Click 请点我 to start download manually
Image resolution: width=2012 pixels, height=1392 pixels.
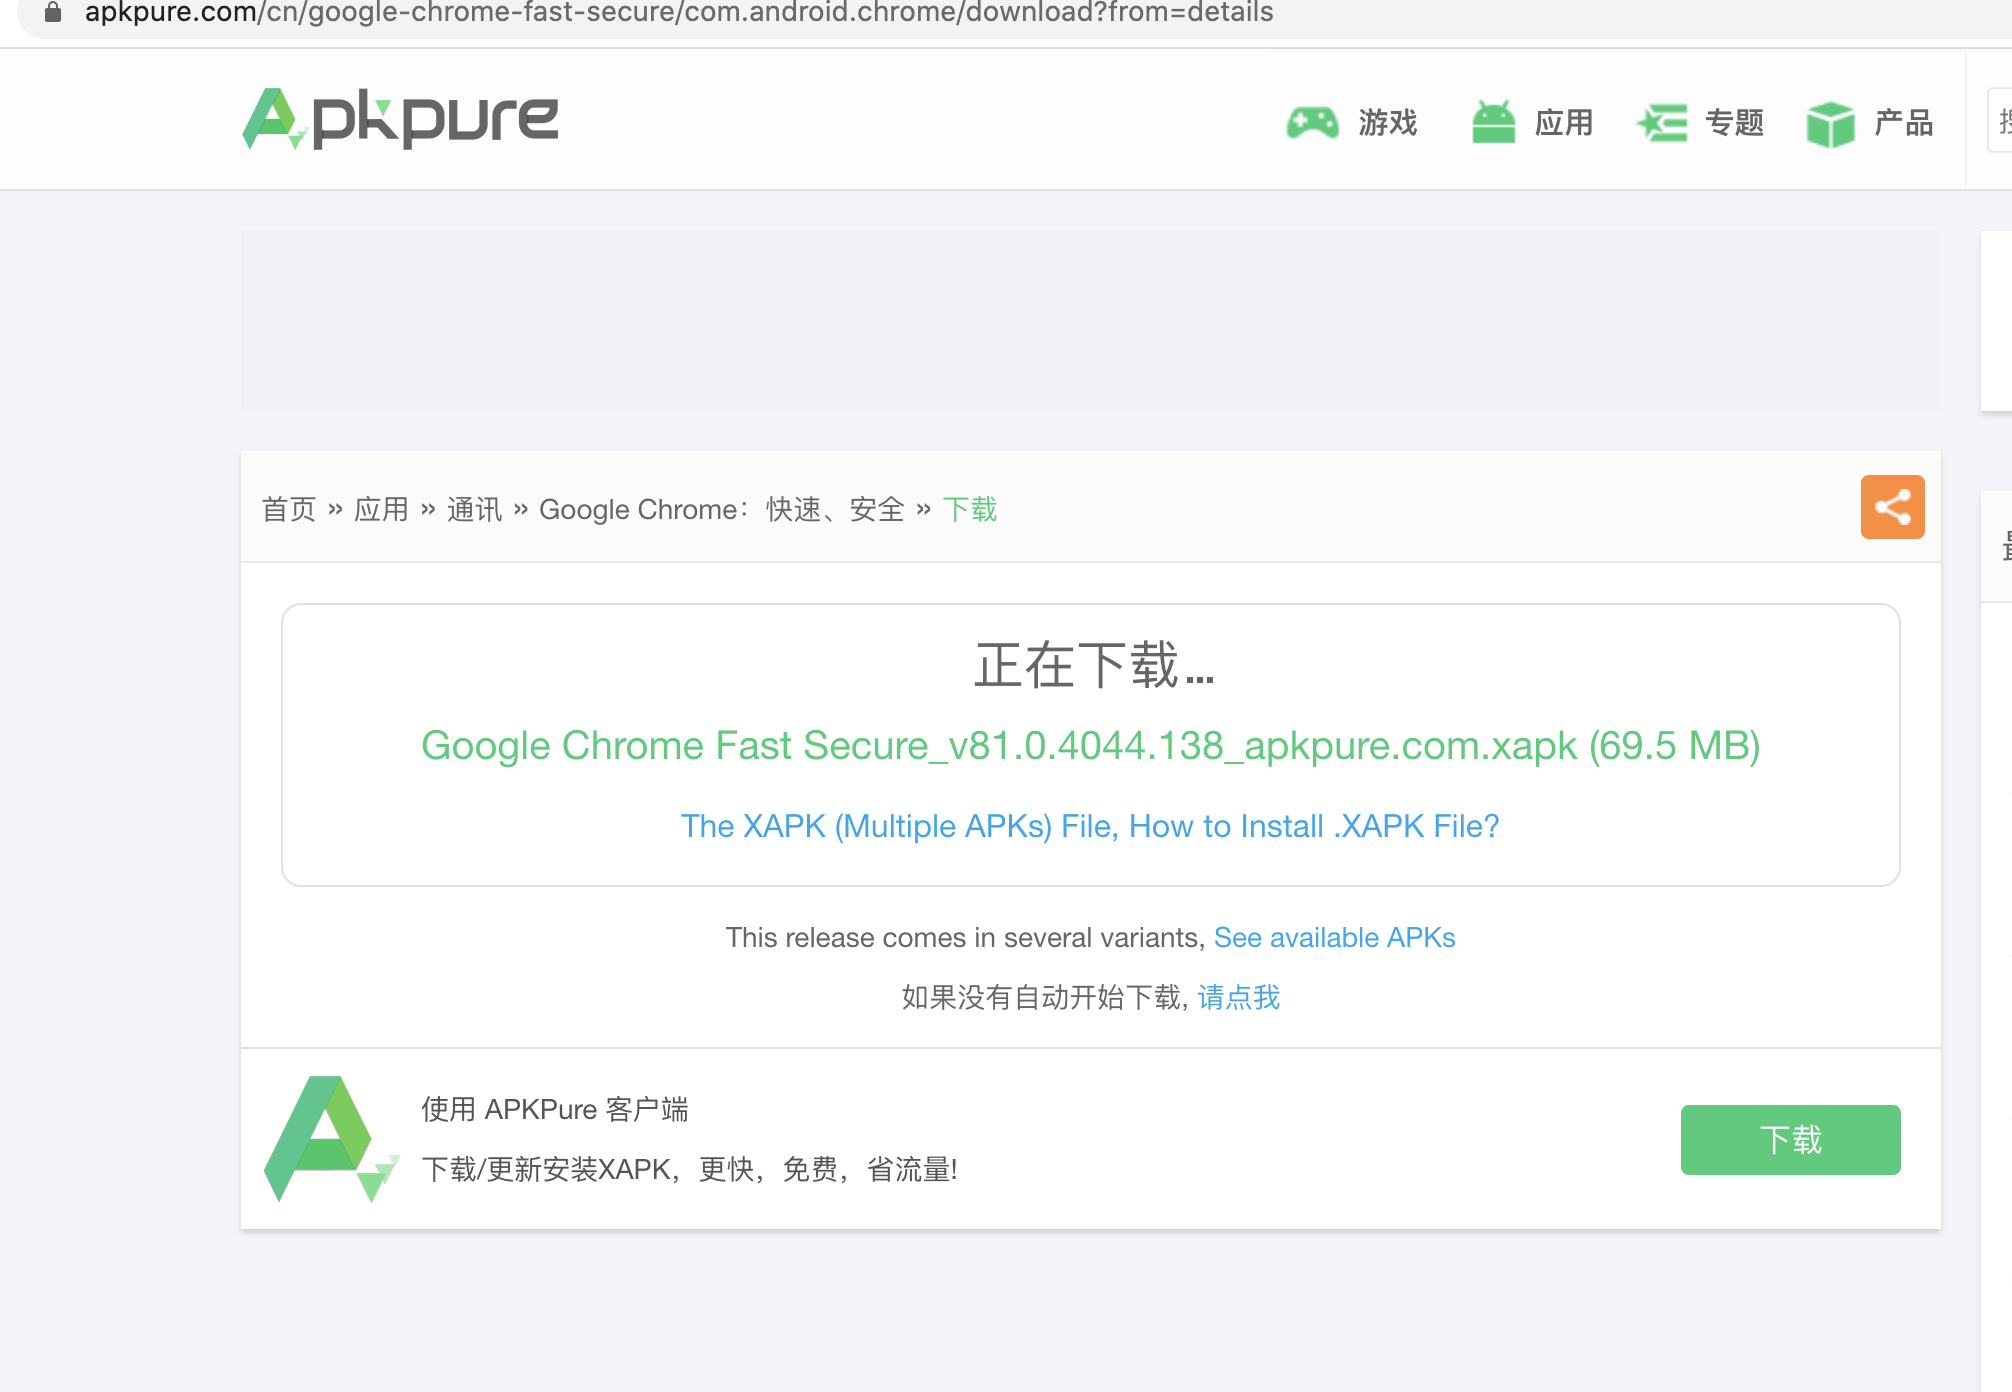(x=1236, y=998)
